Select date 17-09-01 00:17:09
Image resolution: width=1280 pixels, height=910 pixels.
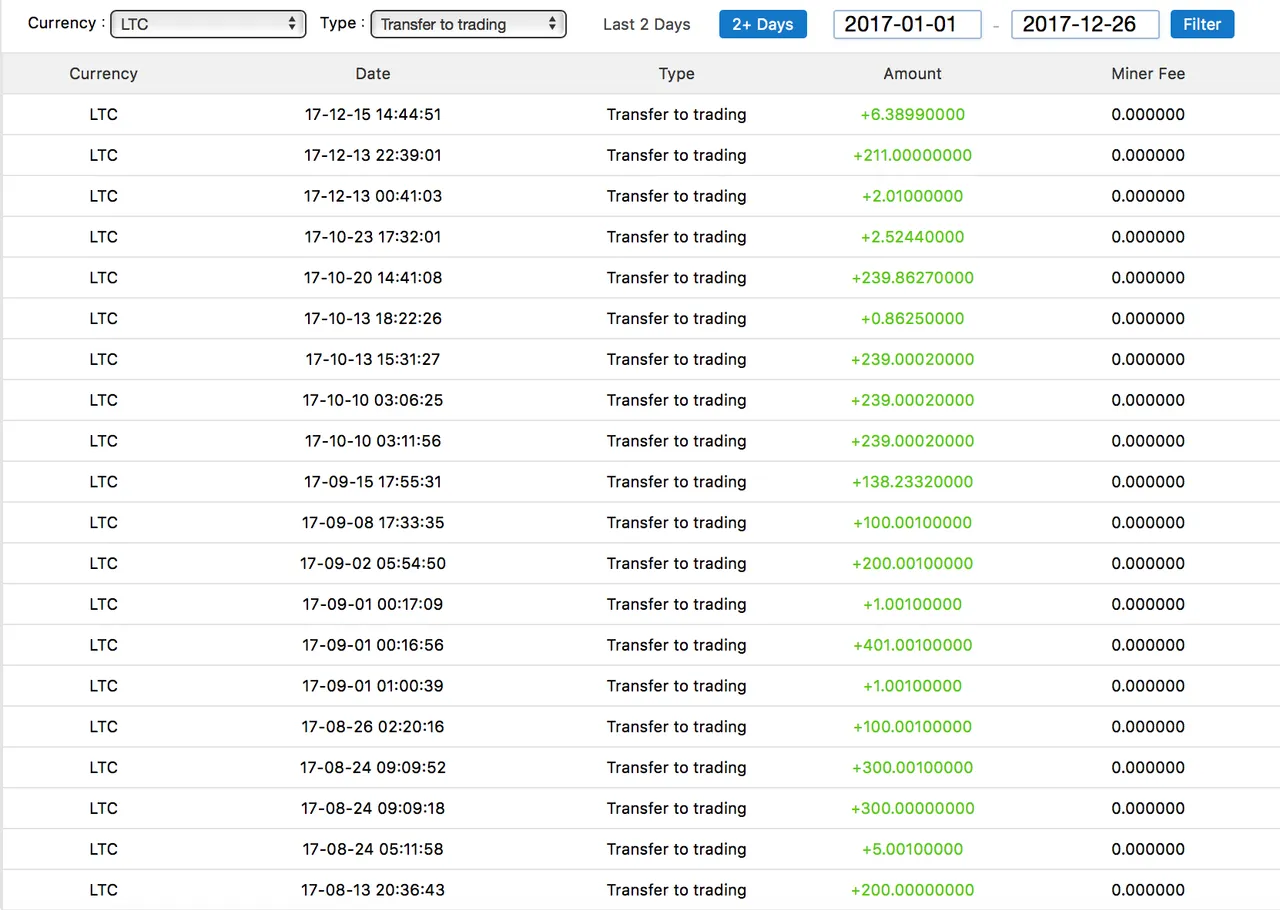(373, 605)
